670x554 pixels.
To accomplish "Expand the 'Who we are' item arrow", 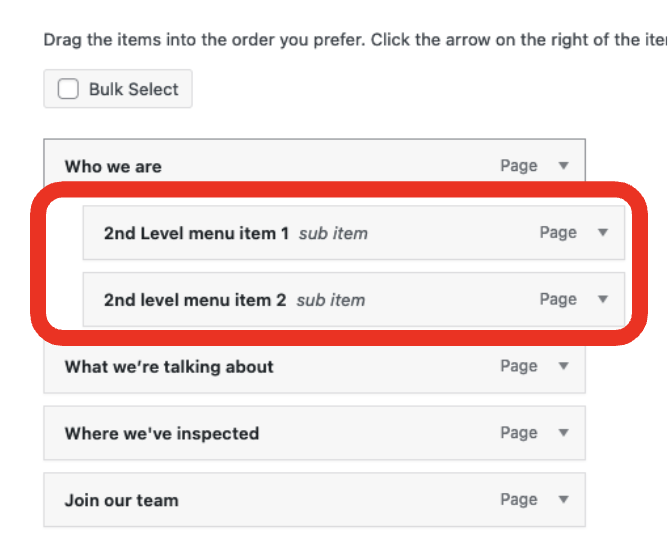I will (x=563, y=166).
